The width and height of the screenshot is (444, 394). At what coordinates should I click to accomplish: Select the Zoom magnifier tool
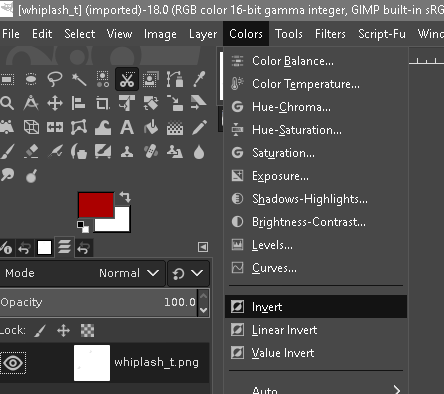click(x=7, y=103)
